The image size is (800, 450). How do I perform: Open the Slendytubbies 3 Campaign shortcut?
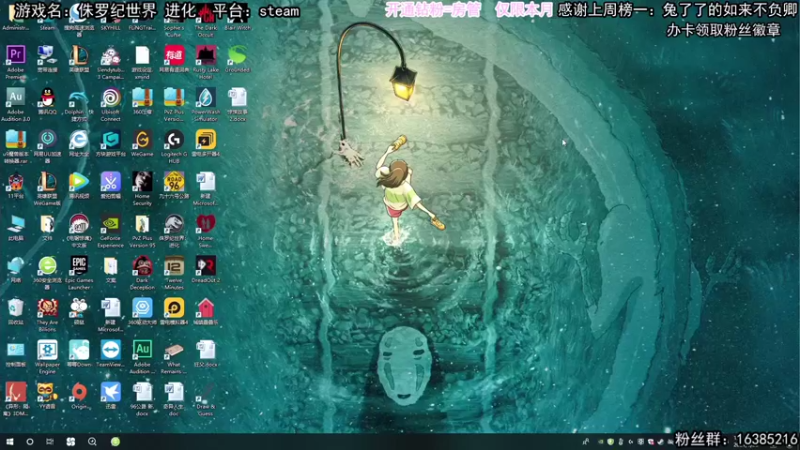coord(110,55)
